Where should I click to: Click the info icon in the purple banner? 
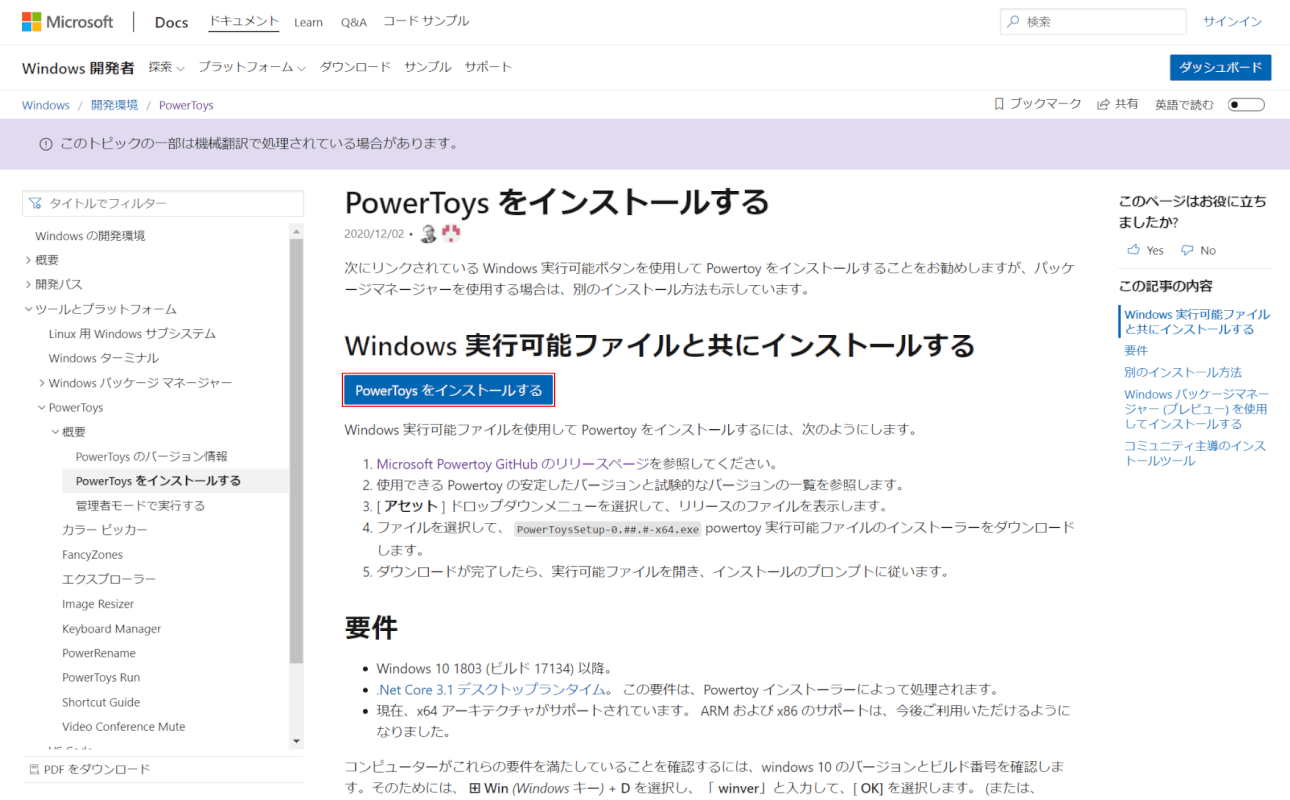click(x=45, y=144)
